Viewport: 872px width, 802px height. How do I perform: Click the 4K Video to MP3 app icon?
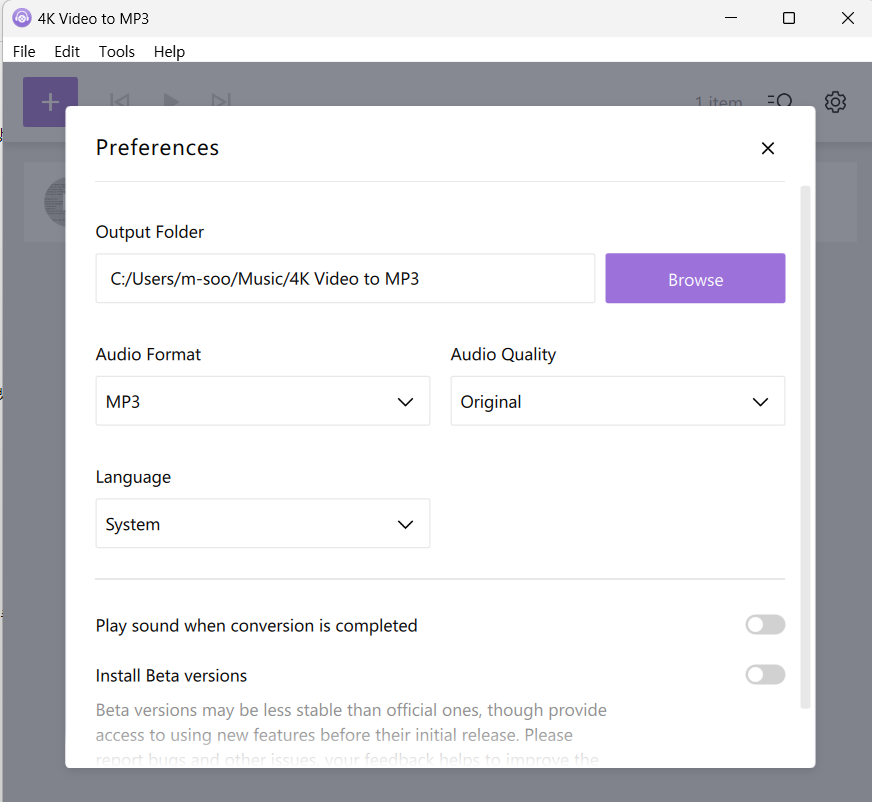click(22, 18)
